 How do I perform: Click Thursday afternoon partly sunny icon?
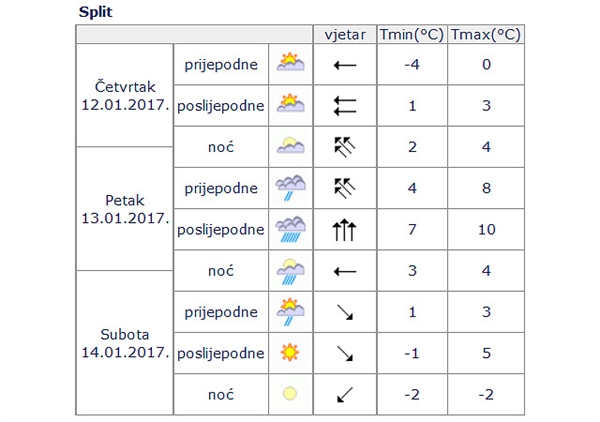click(x=290, y=103)
